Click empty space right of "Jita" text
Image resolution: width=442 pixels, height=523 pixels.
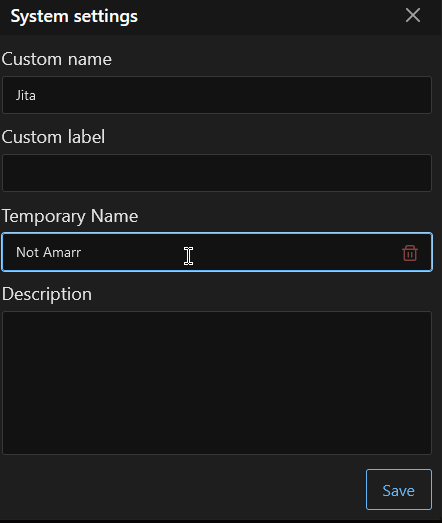(234, 95)
